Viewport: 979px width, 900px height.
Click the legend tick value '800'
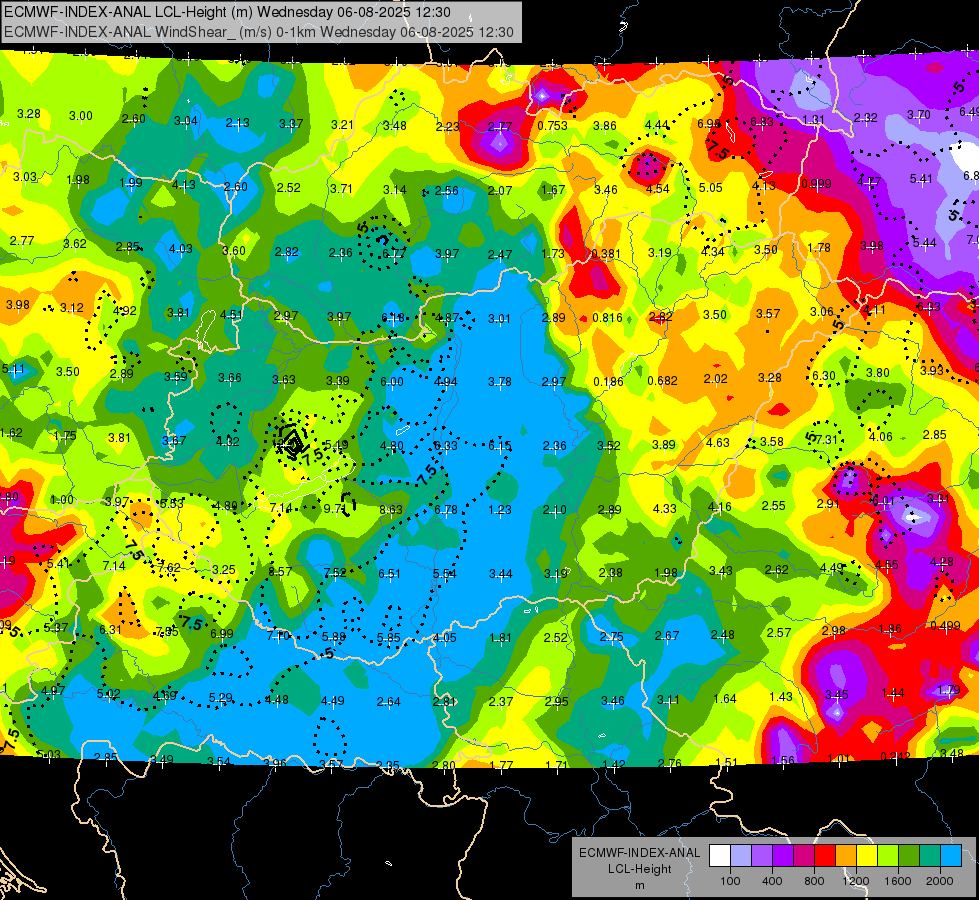click(814, 881)
